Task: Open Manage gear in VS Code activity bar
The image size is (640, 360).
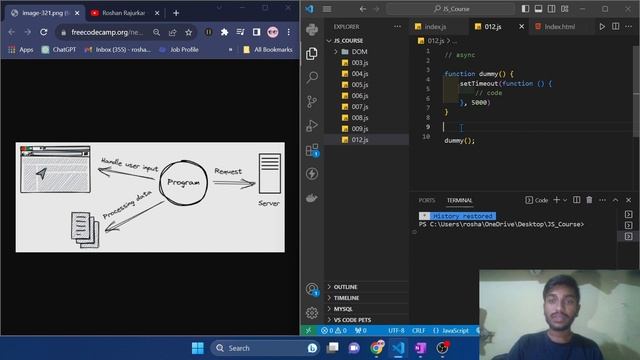Action: coord(312,313)
